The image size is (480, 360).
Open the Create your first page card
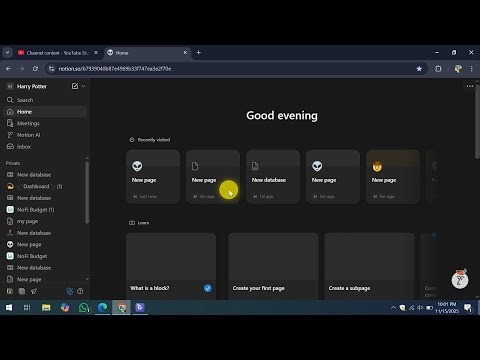273,266
